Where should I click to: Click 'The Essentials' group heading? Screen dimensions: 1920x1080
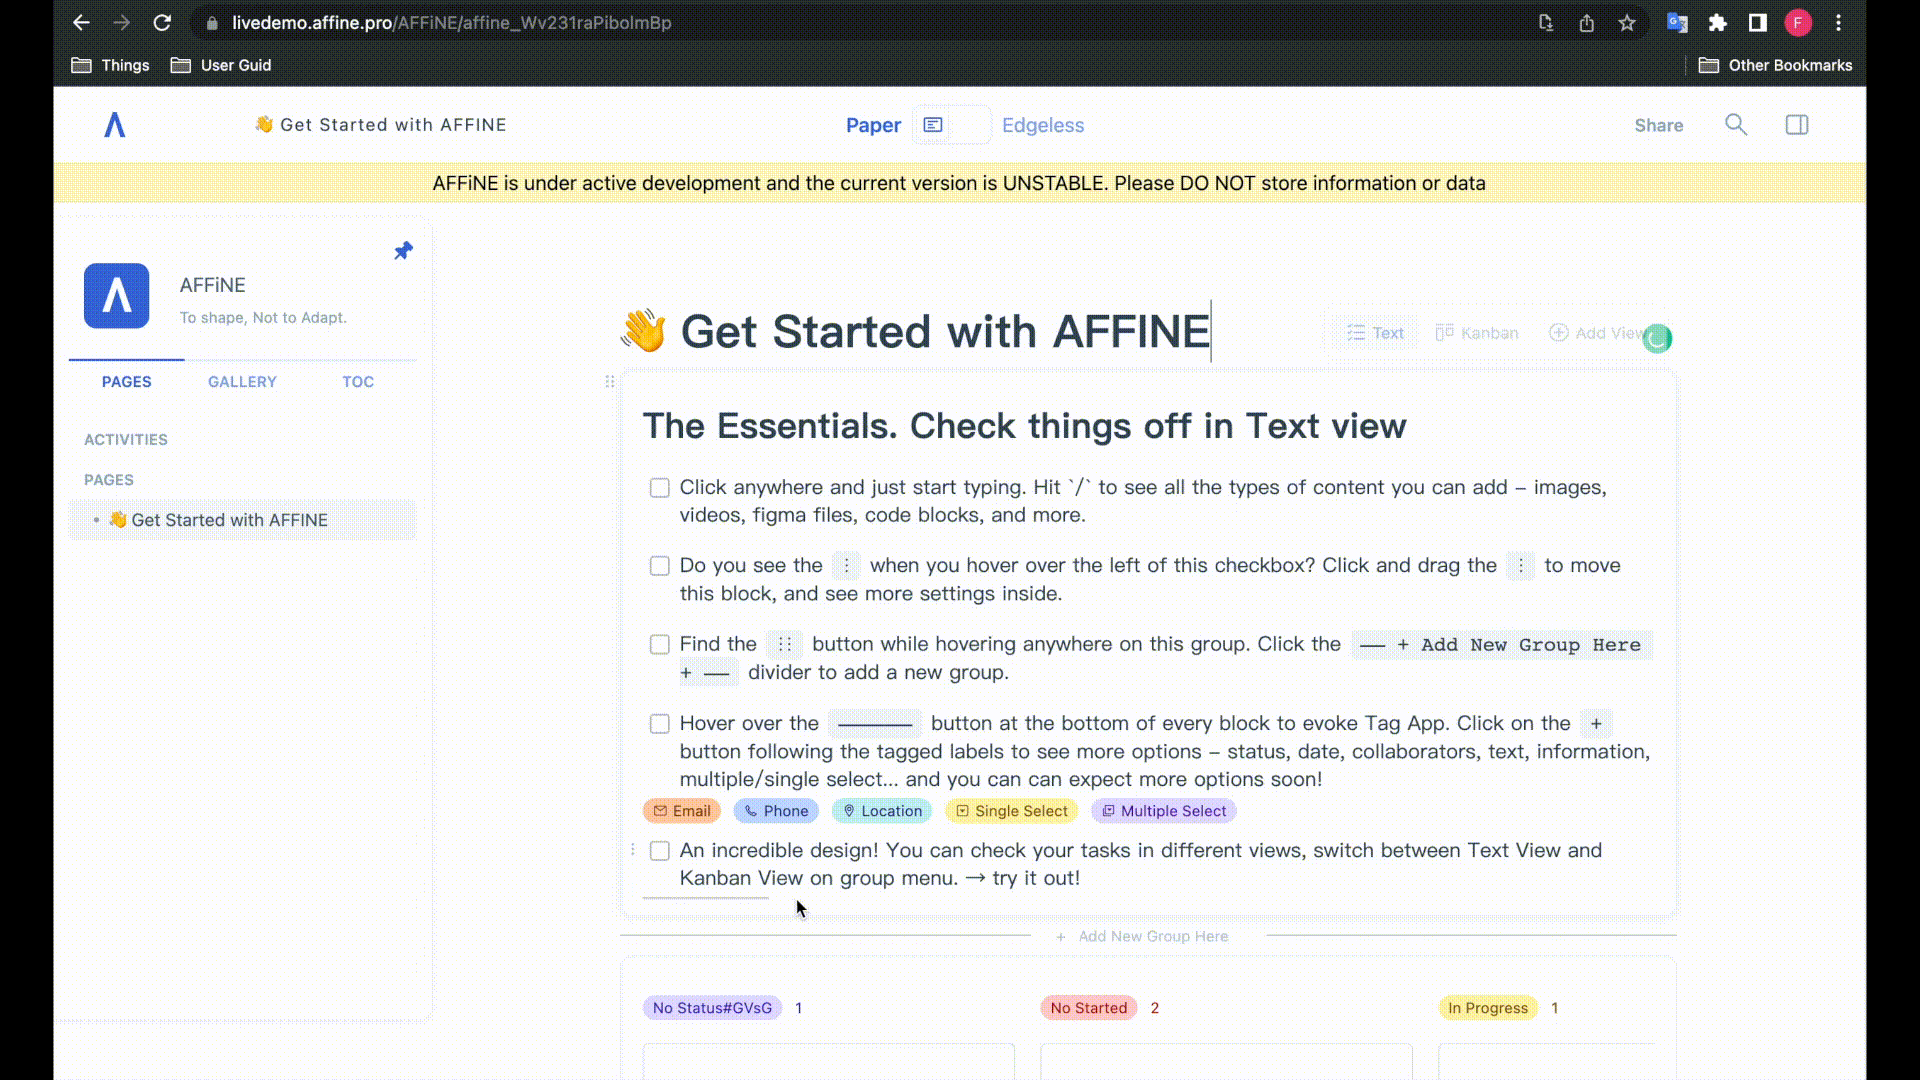click(x=1024, y=426)
